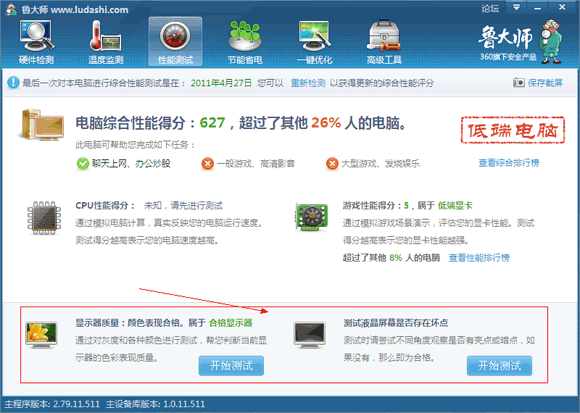This screenshot has height=413, width=580.
Task: Open 查看综合排行榜 overall ranking link
Action: tap(509, 163)
